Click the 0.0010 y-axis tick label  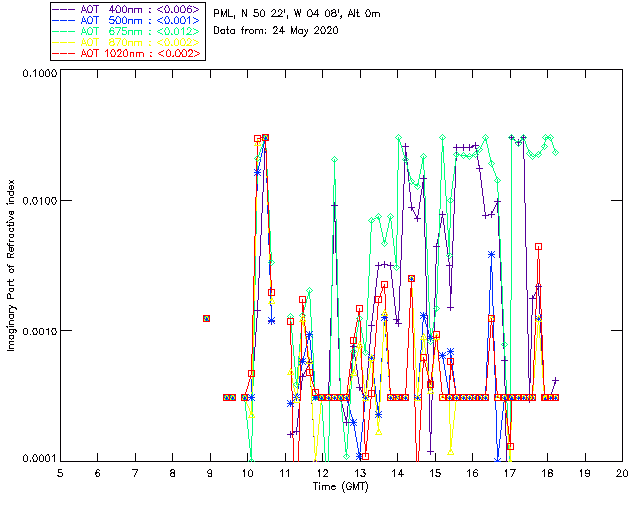tap(37, 331)
